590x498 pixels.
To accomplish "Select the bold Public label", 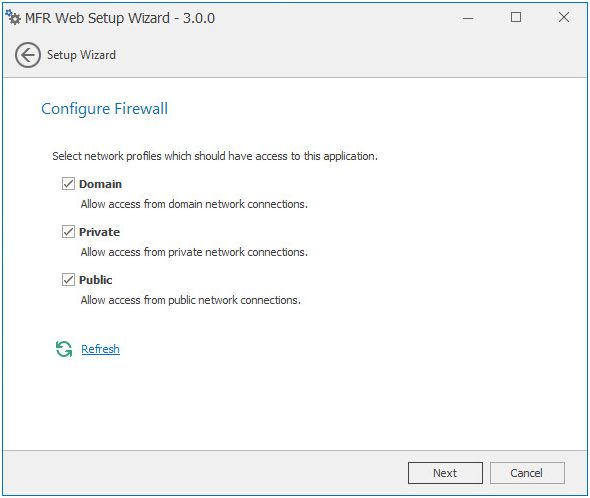I will coord(96,280).
